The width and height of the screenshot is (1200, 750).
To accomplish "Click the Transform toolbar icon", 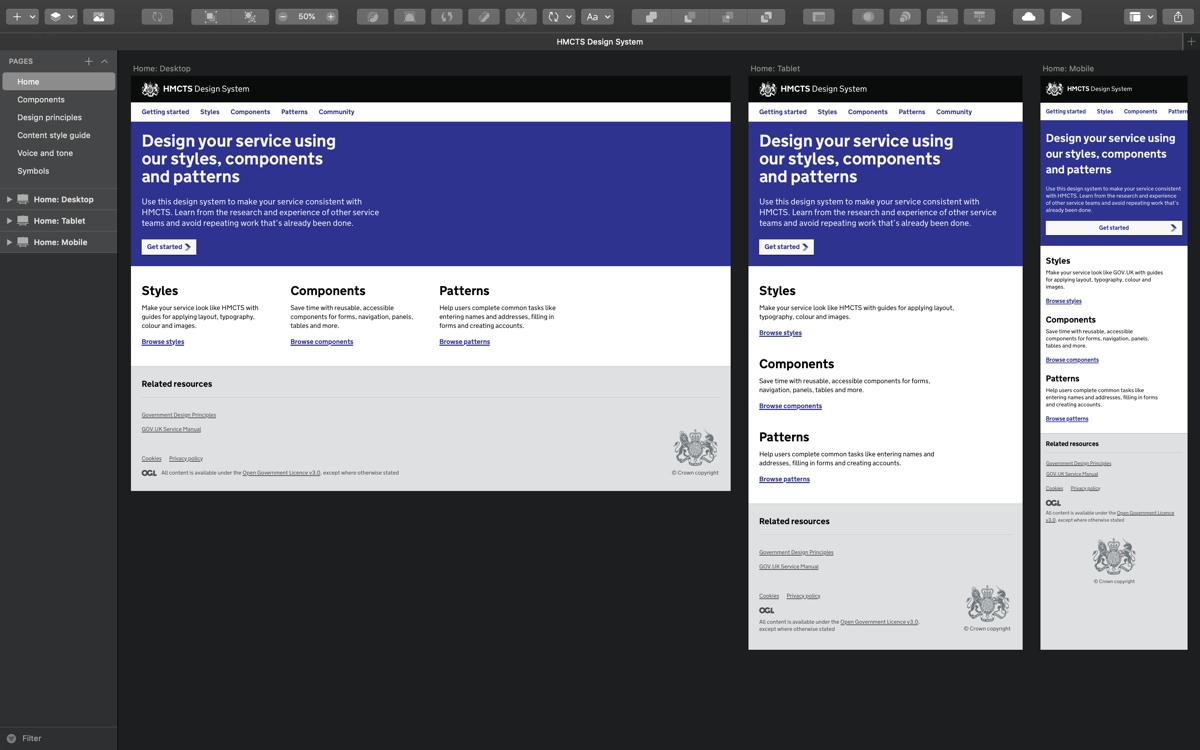I will click(409, 17).
